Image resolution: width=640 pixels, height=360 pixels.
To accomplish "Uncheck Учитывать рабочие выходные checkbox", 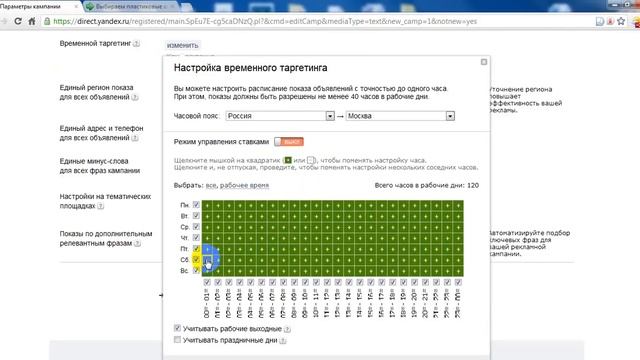I will pos(177,328).
